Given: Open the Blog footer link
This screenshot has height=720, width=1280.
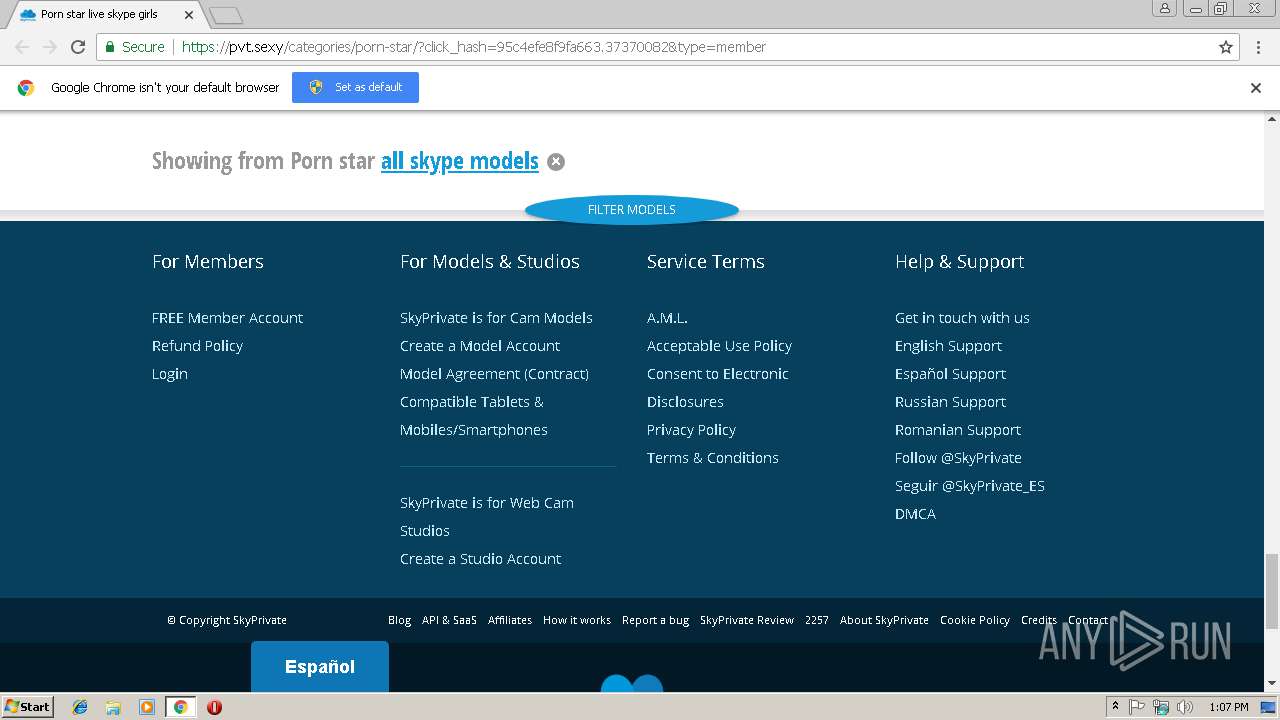Looking at the screenshot, I should coord(399,620).
